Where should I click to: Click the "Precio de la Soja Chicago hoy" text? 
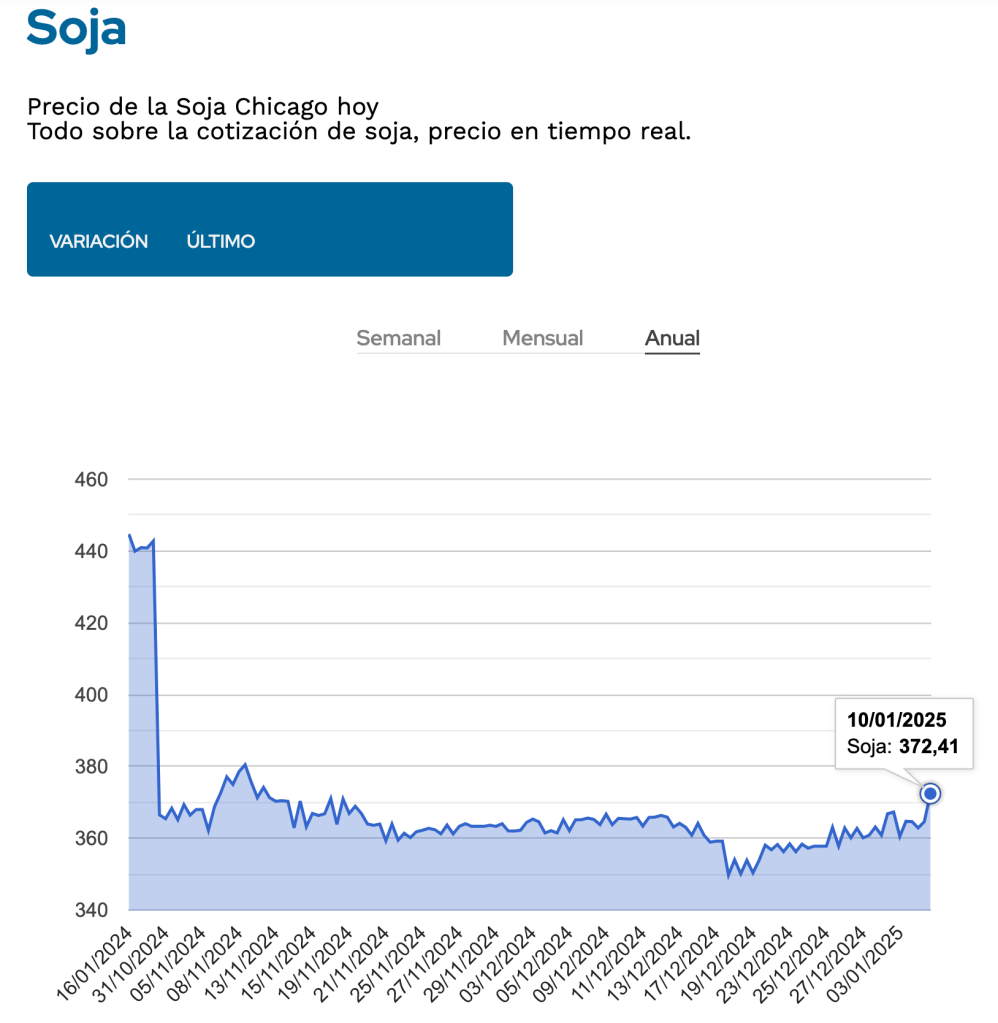[203, 106]
